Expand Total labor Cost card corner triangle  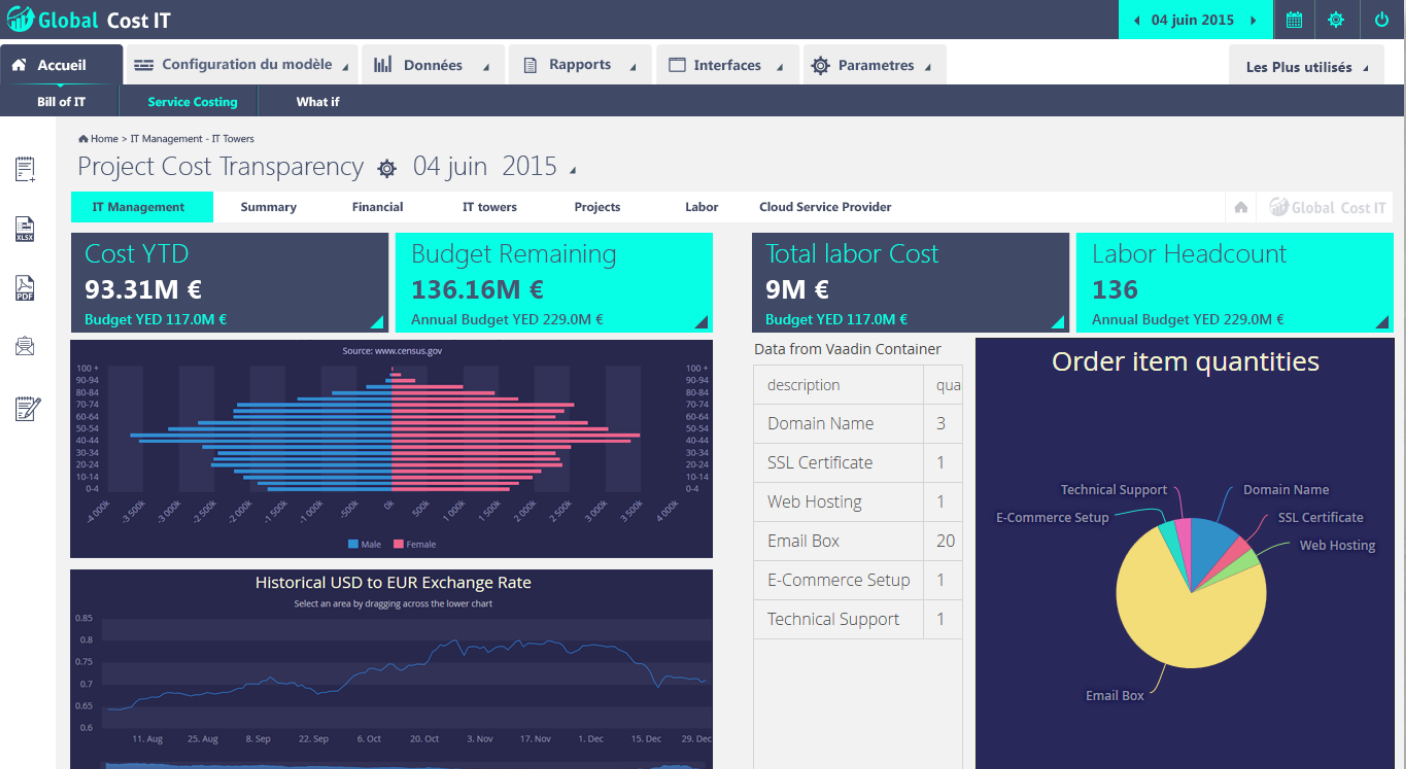1058,322
